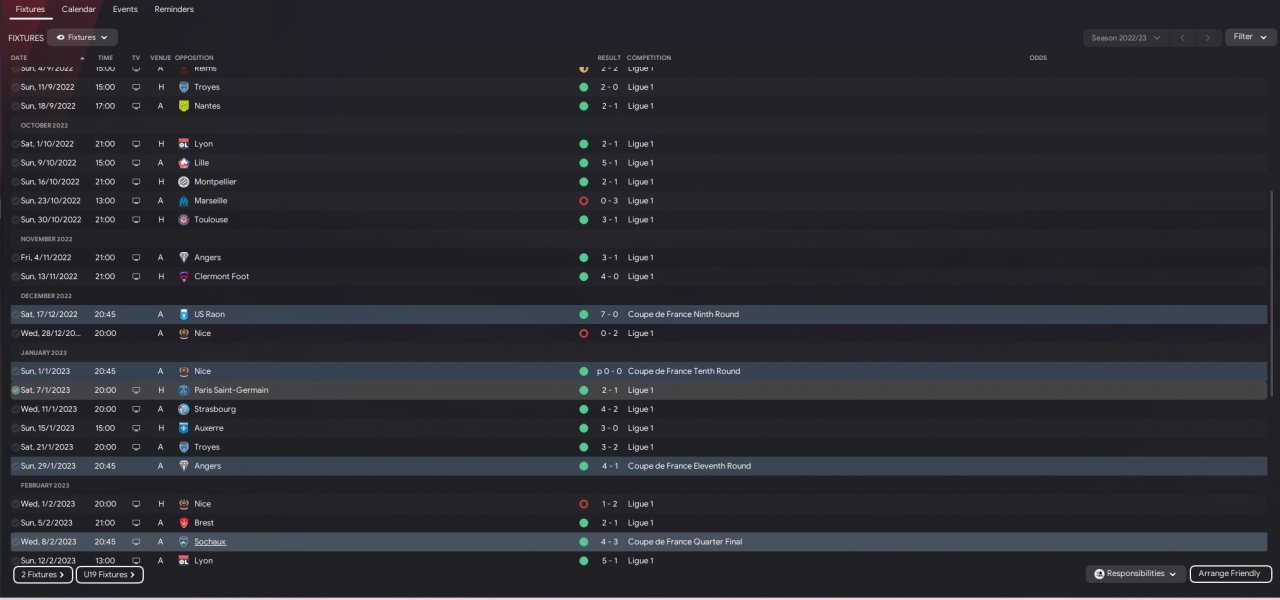The width and height of the screenshot is (1280, 600).
Task: Toggle the row selector for Fri, 4/11/2022
Action: [16, 258]
